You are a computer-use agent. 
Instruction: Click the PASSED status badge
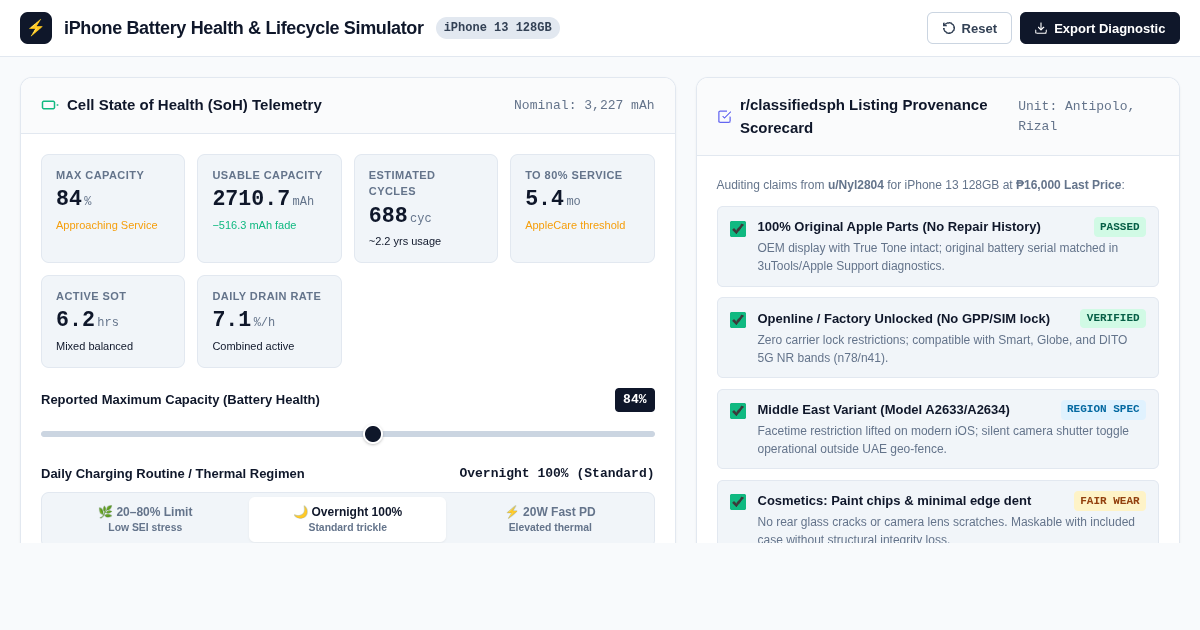pyautogui.click(x=1120, y=227)
